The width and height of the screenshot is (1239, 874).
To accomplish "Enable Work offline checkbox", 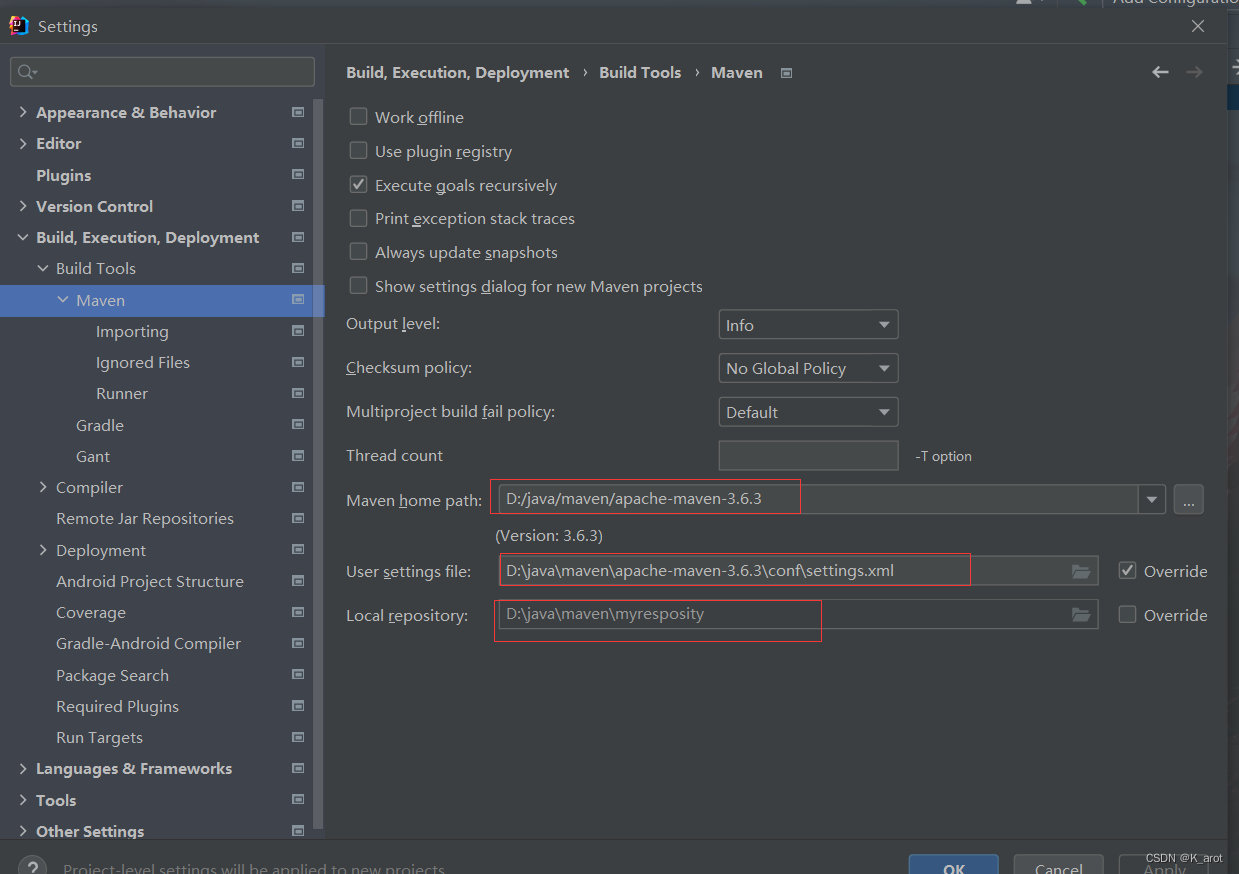I will click(x=358, y=117).
